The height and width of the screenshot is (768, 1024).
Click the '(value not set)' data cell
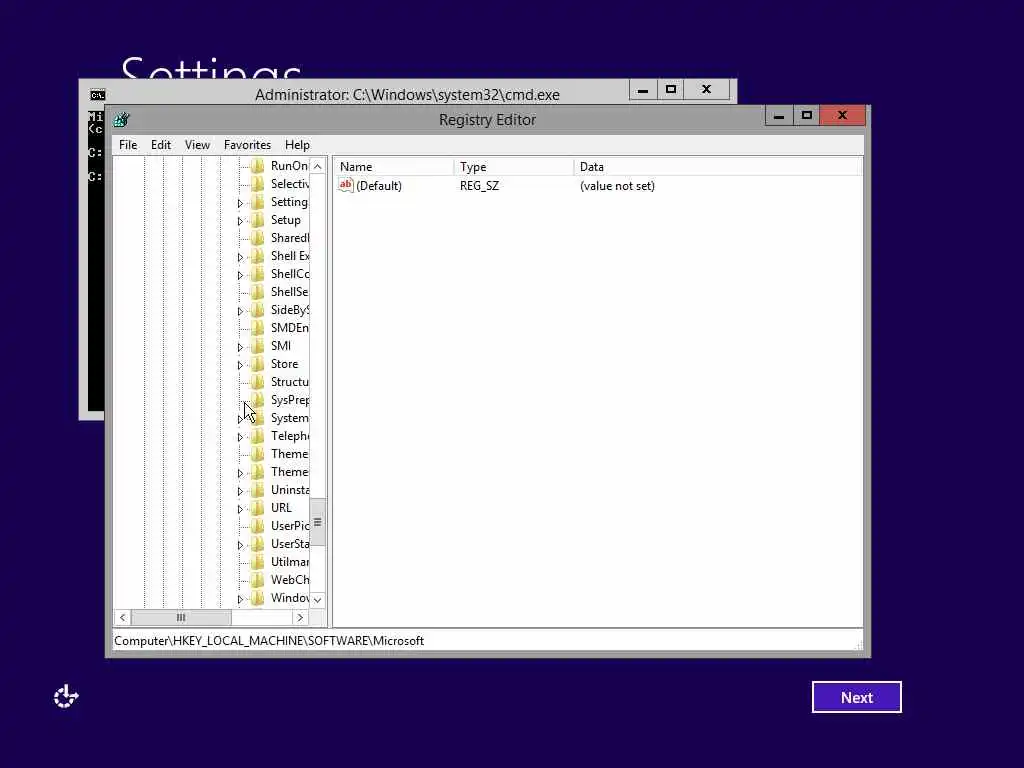click(617, 185)
